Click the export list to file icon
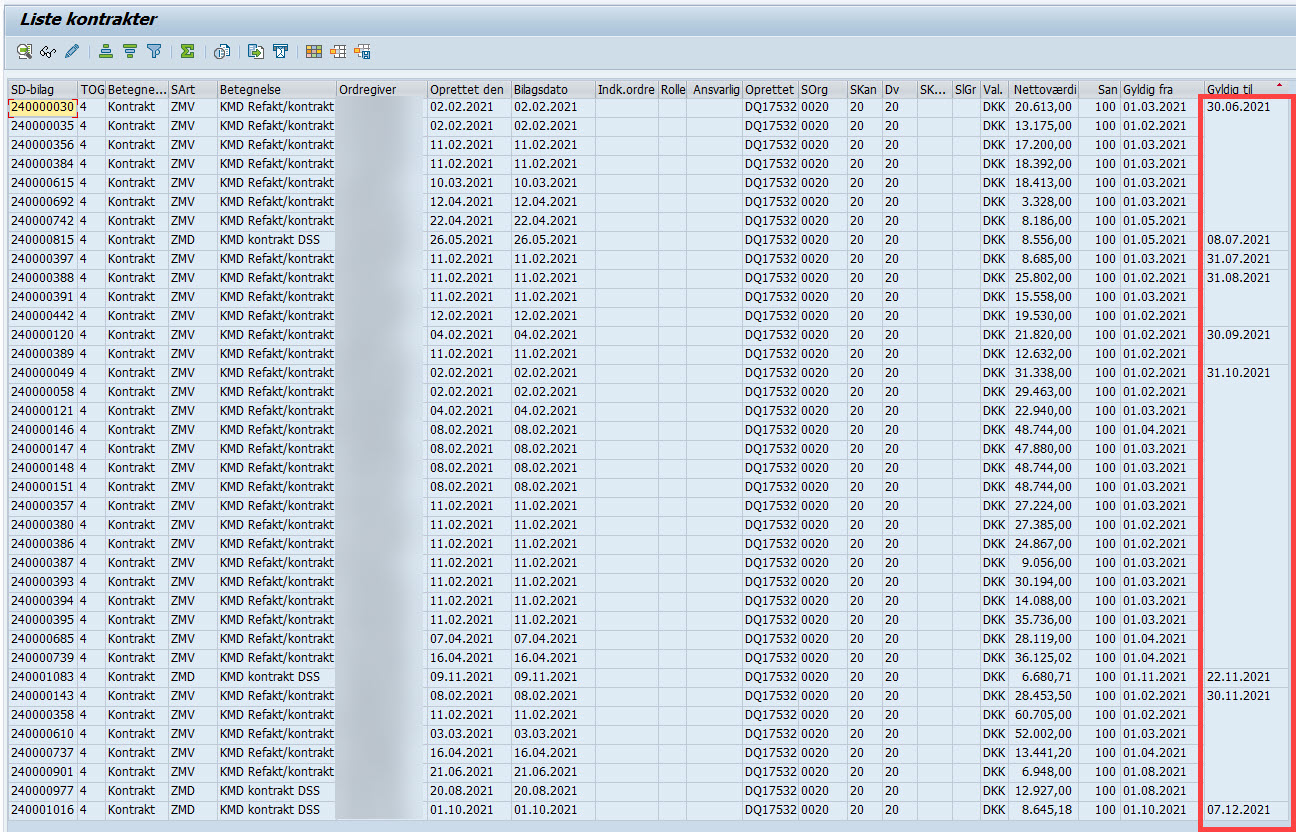 tap(256, 51)
